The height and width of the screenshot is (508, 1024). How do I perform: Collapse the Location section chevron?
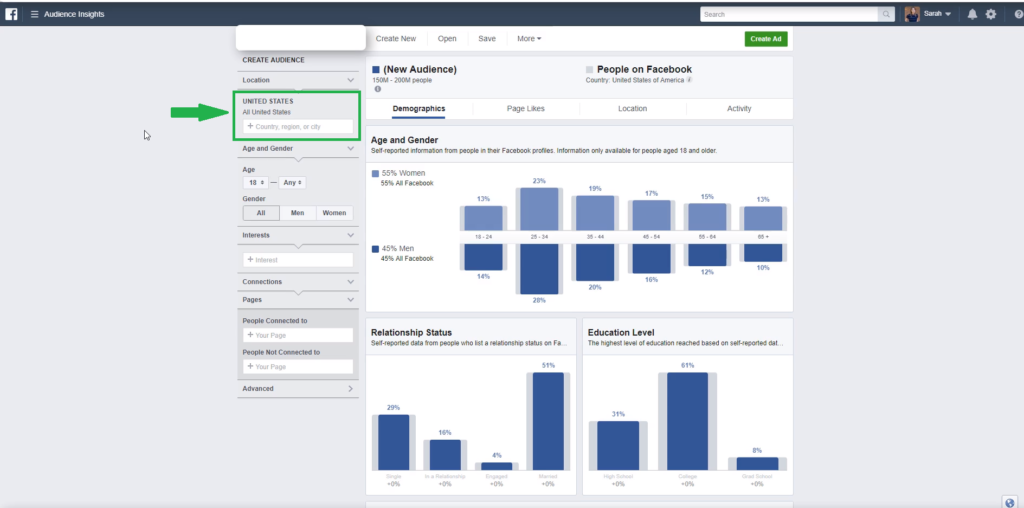(351, 80)
